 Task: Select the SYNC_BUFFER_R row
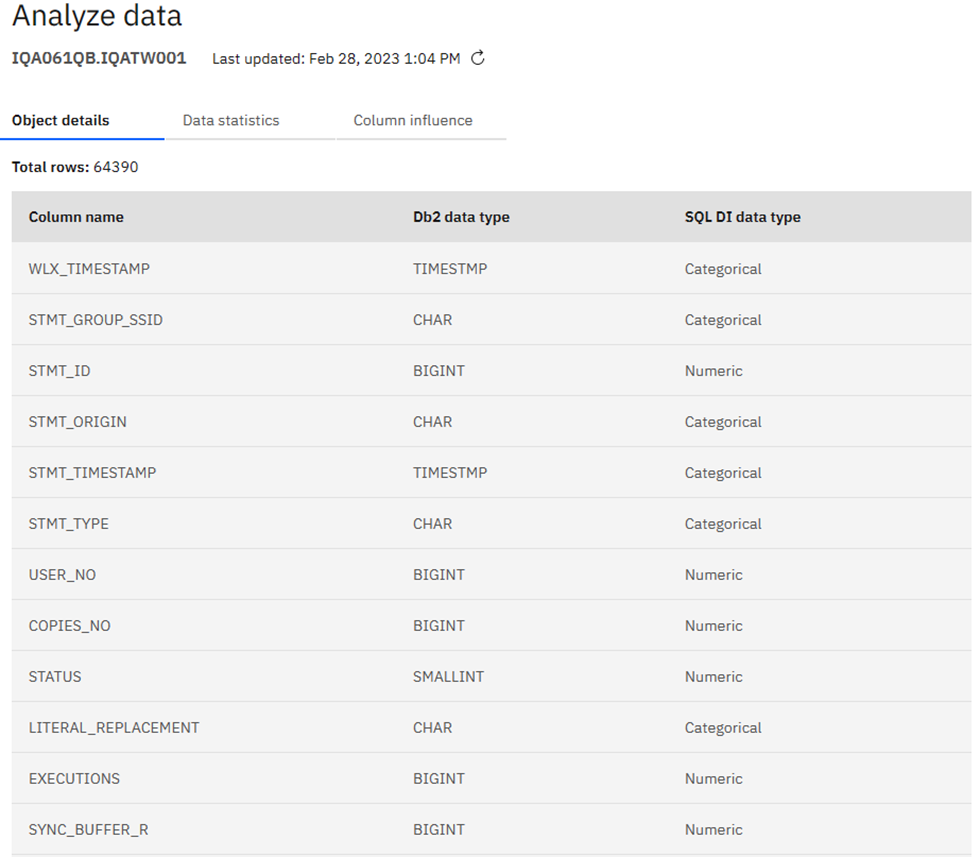[88, 830]
